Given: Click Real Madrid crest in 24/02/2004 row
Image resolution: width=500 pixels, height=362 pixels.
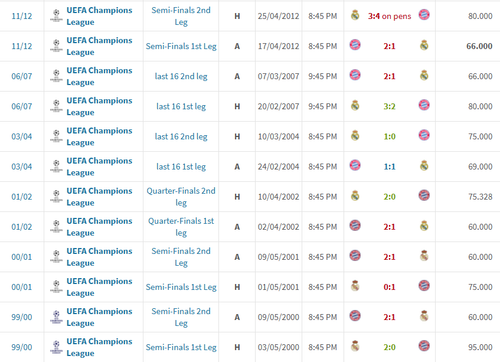Looking at the screenshot, I should [424, 166].
